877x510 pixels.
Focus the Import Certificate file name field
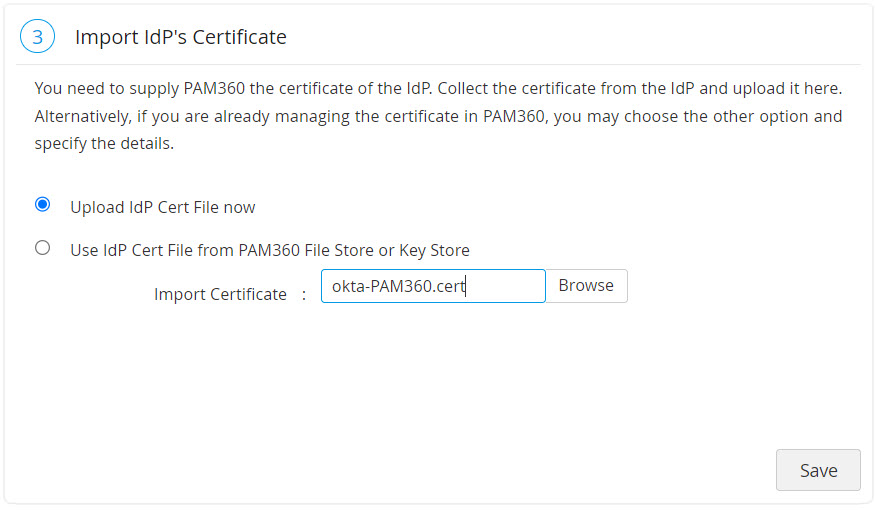tap(432, 286)
